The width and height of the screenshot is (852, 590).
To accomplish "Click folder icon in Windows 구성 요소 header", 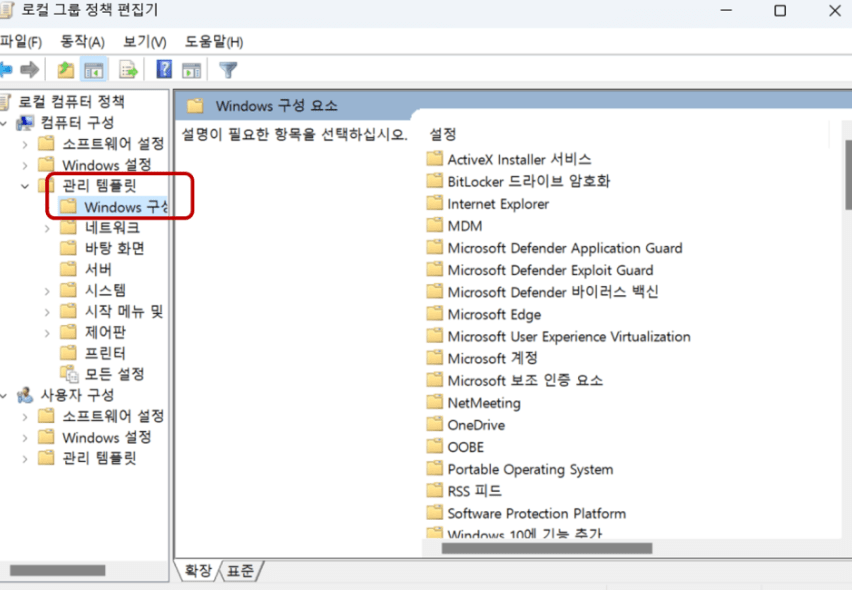I will point(195,105).
